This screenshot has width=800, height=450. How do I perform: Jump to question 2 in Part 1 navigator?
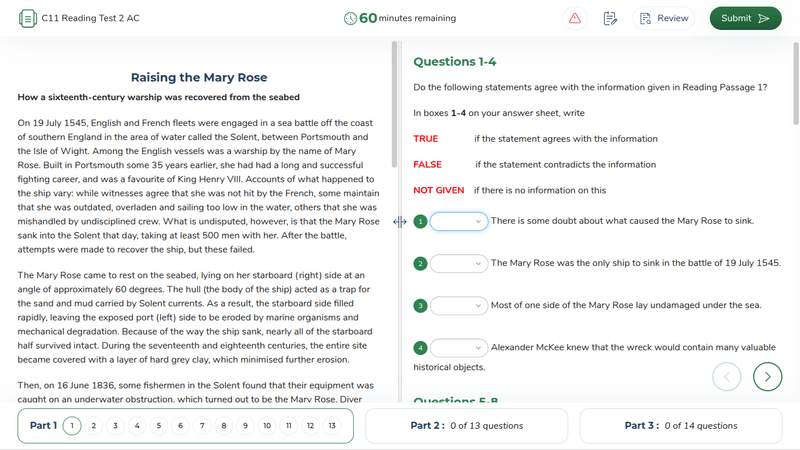coord(93,426)
